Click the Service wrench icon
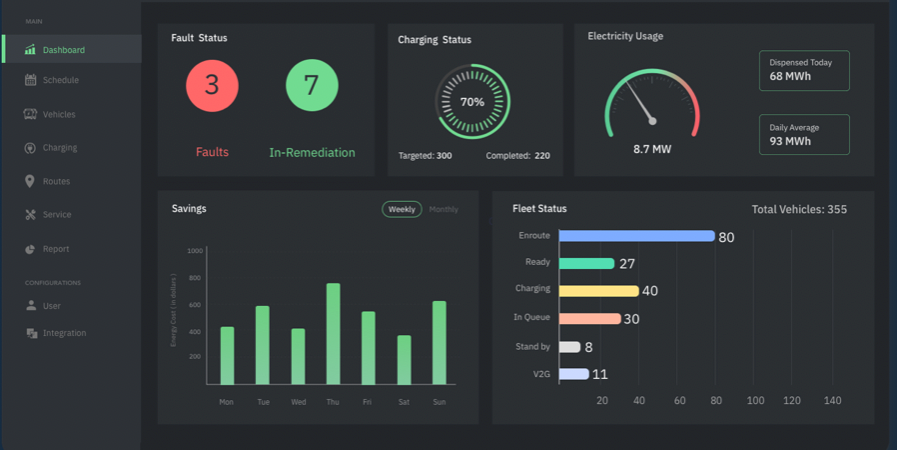Screen dimensions: 897x450 tap(31, 215)
